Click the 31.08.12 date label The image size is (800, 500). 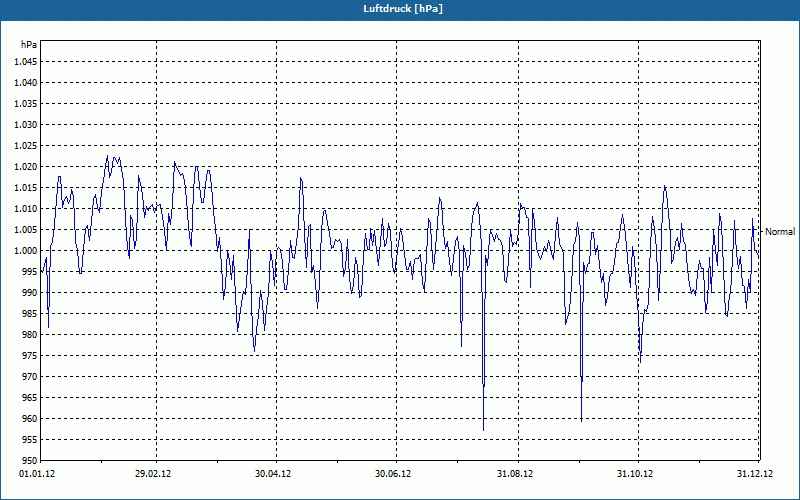pyautogui.click(x=515, y=474)
